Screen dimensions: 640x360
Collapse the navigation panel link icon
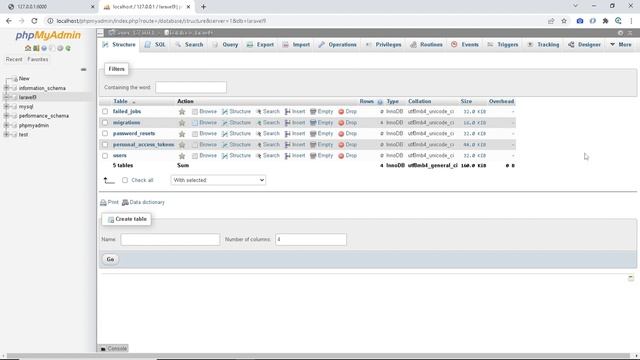(83, 69)
